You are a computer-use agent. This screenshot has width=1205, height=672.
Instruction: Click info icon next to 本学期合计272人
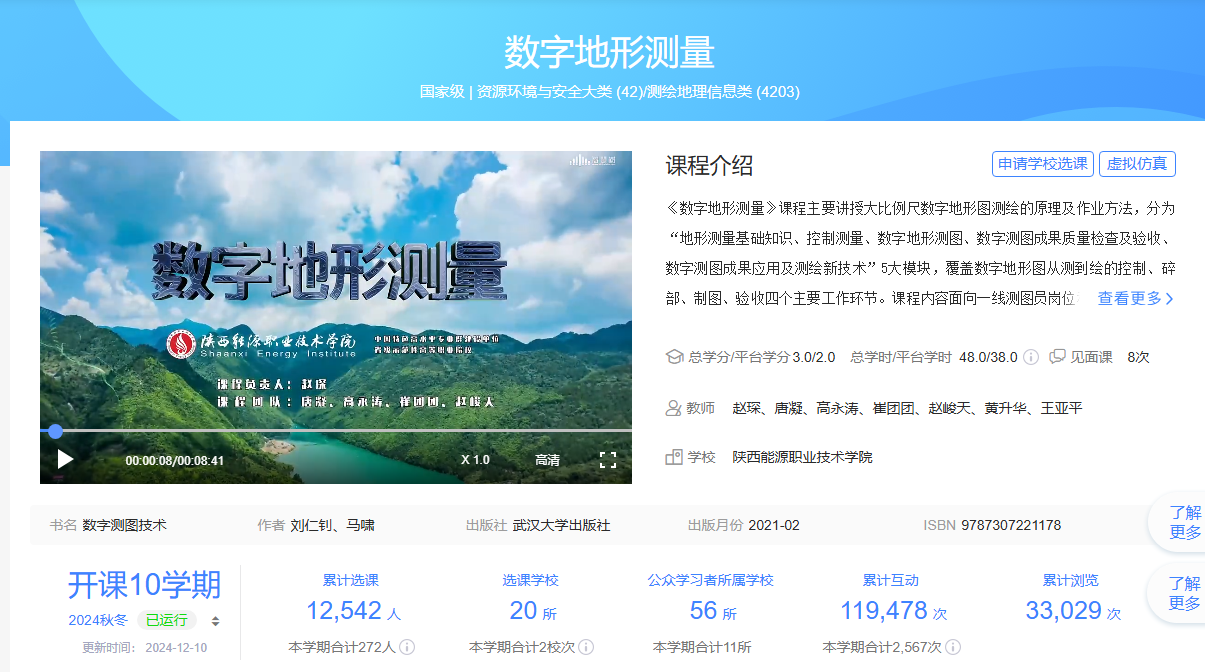[x=407, y=647]
